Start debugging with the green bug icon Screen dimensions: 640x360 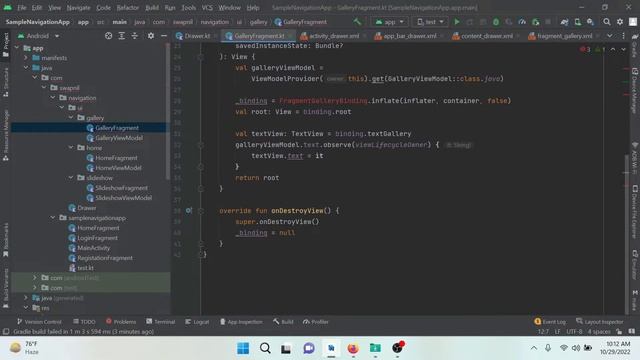496,22
